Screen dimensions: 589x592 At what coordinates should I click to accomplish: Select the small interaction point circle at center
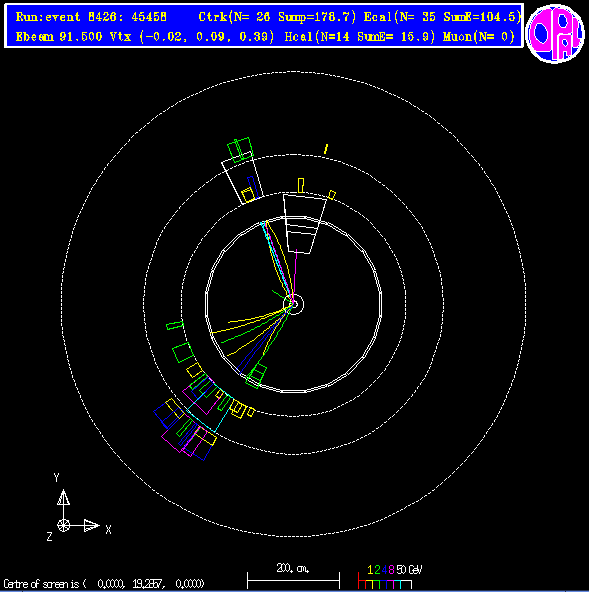(293, 304)
